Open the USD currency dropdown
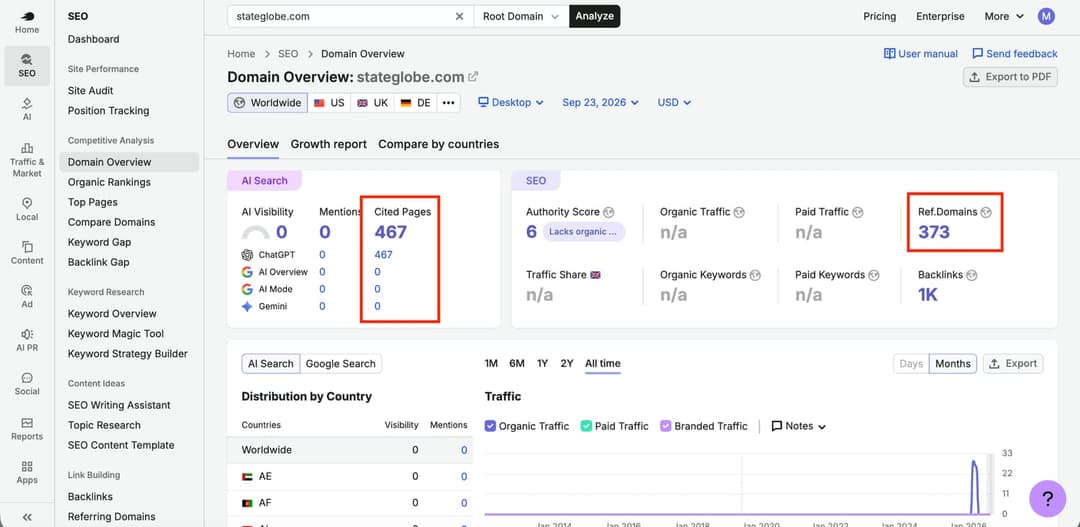The image size is (1080, 527). (674, 103)
